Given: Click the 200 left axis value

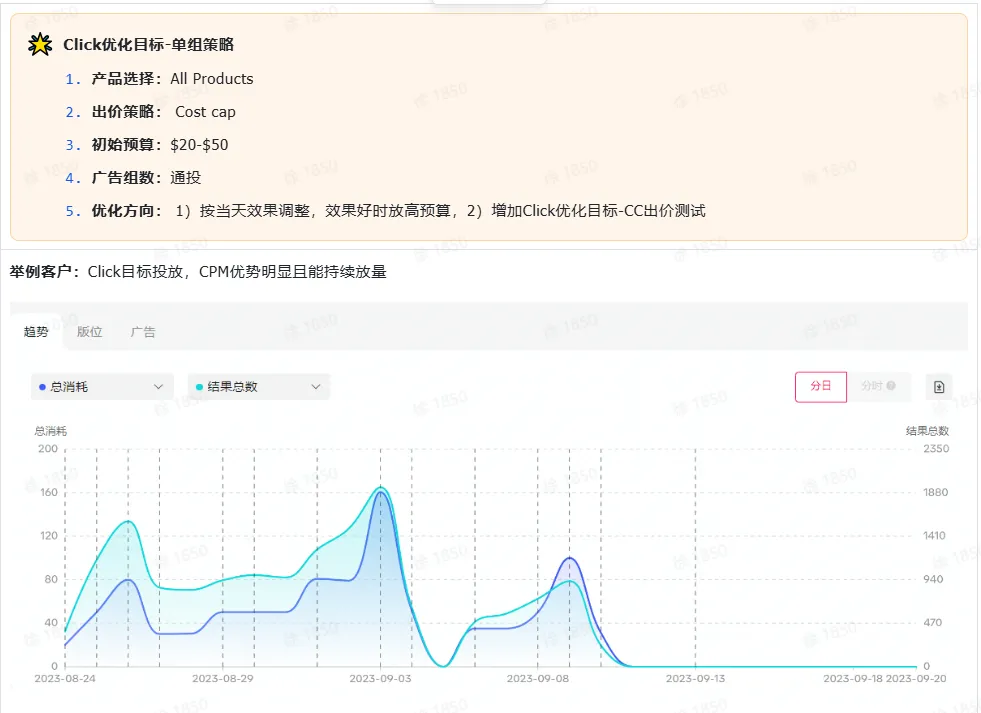Looking at the screenshot, I should (x=48, y=449).
